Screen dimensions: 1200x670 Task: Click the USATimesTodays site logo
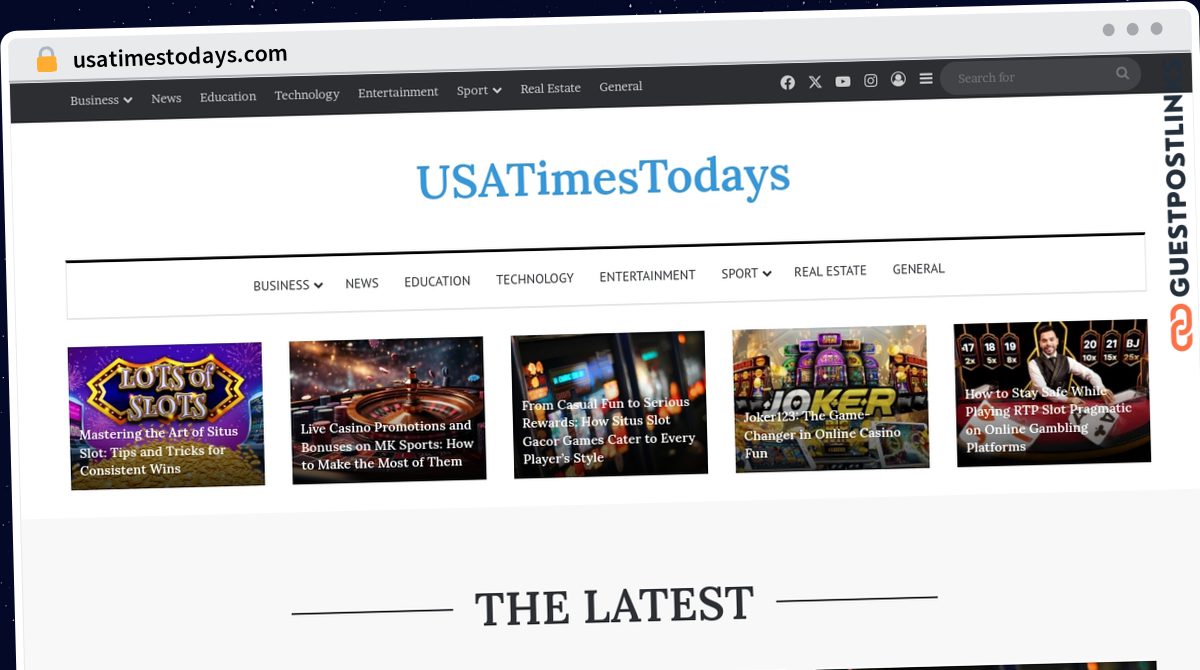[603, 178]
